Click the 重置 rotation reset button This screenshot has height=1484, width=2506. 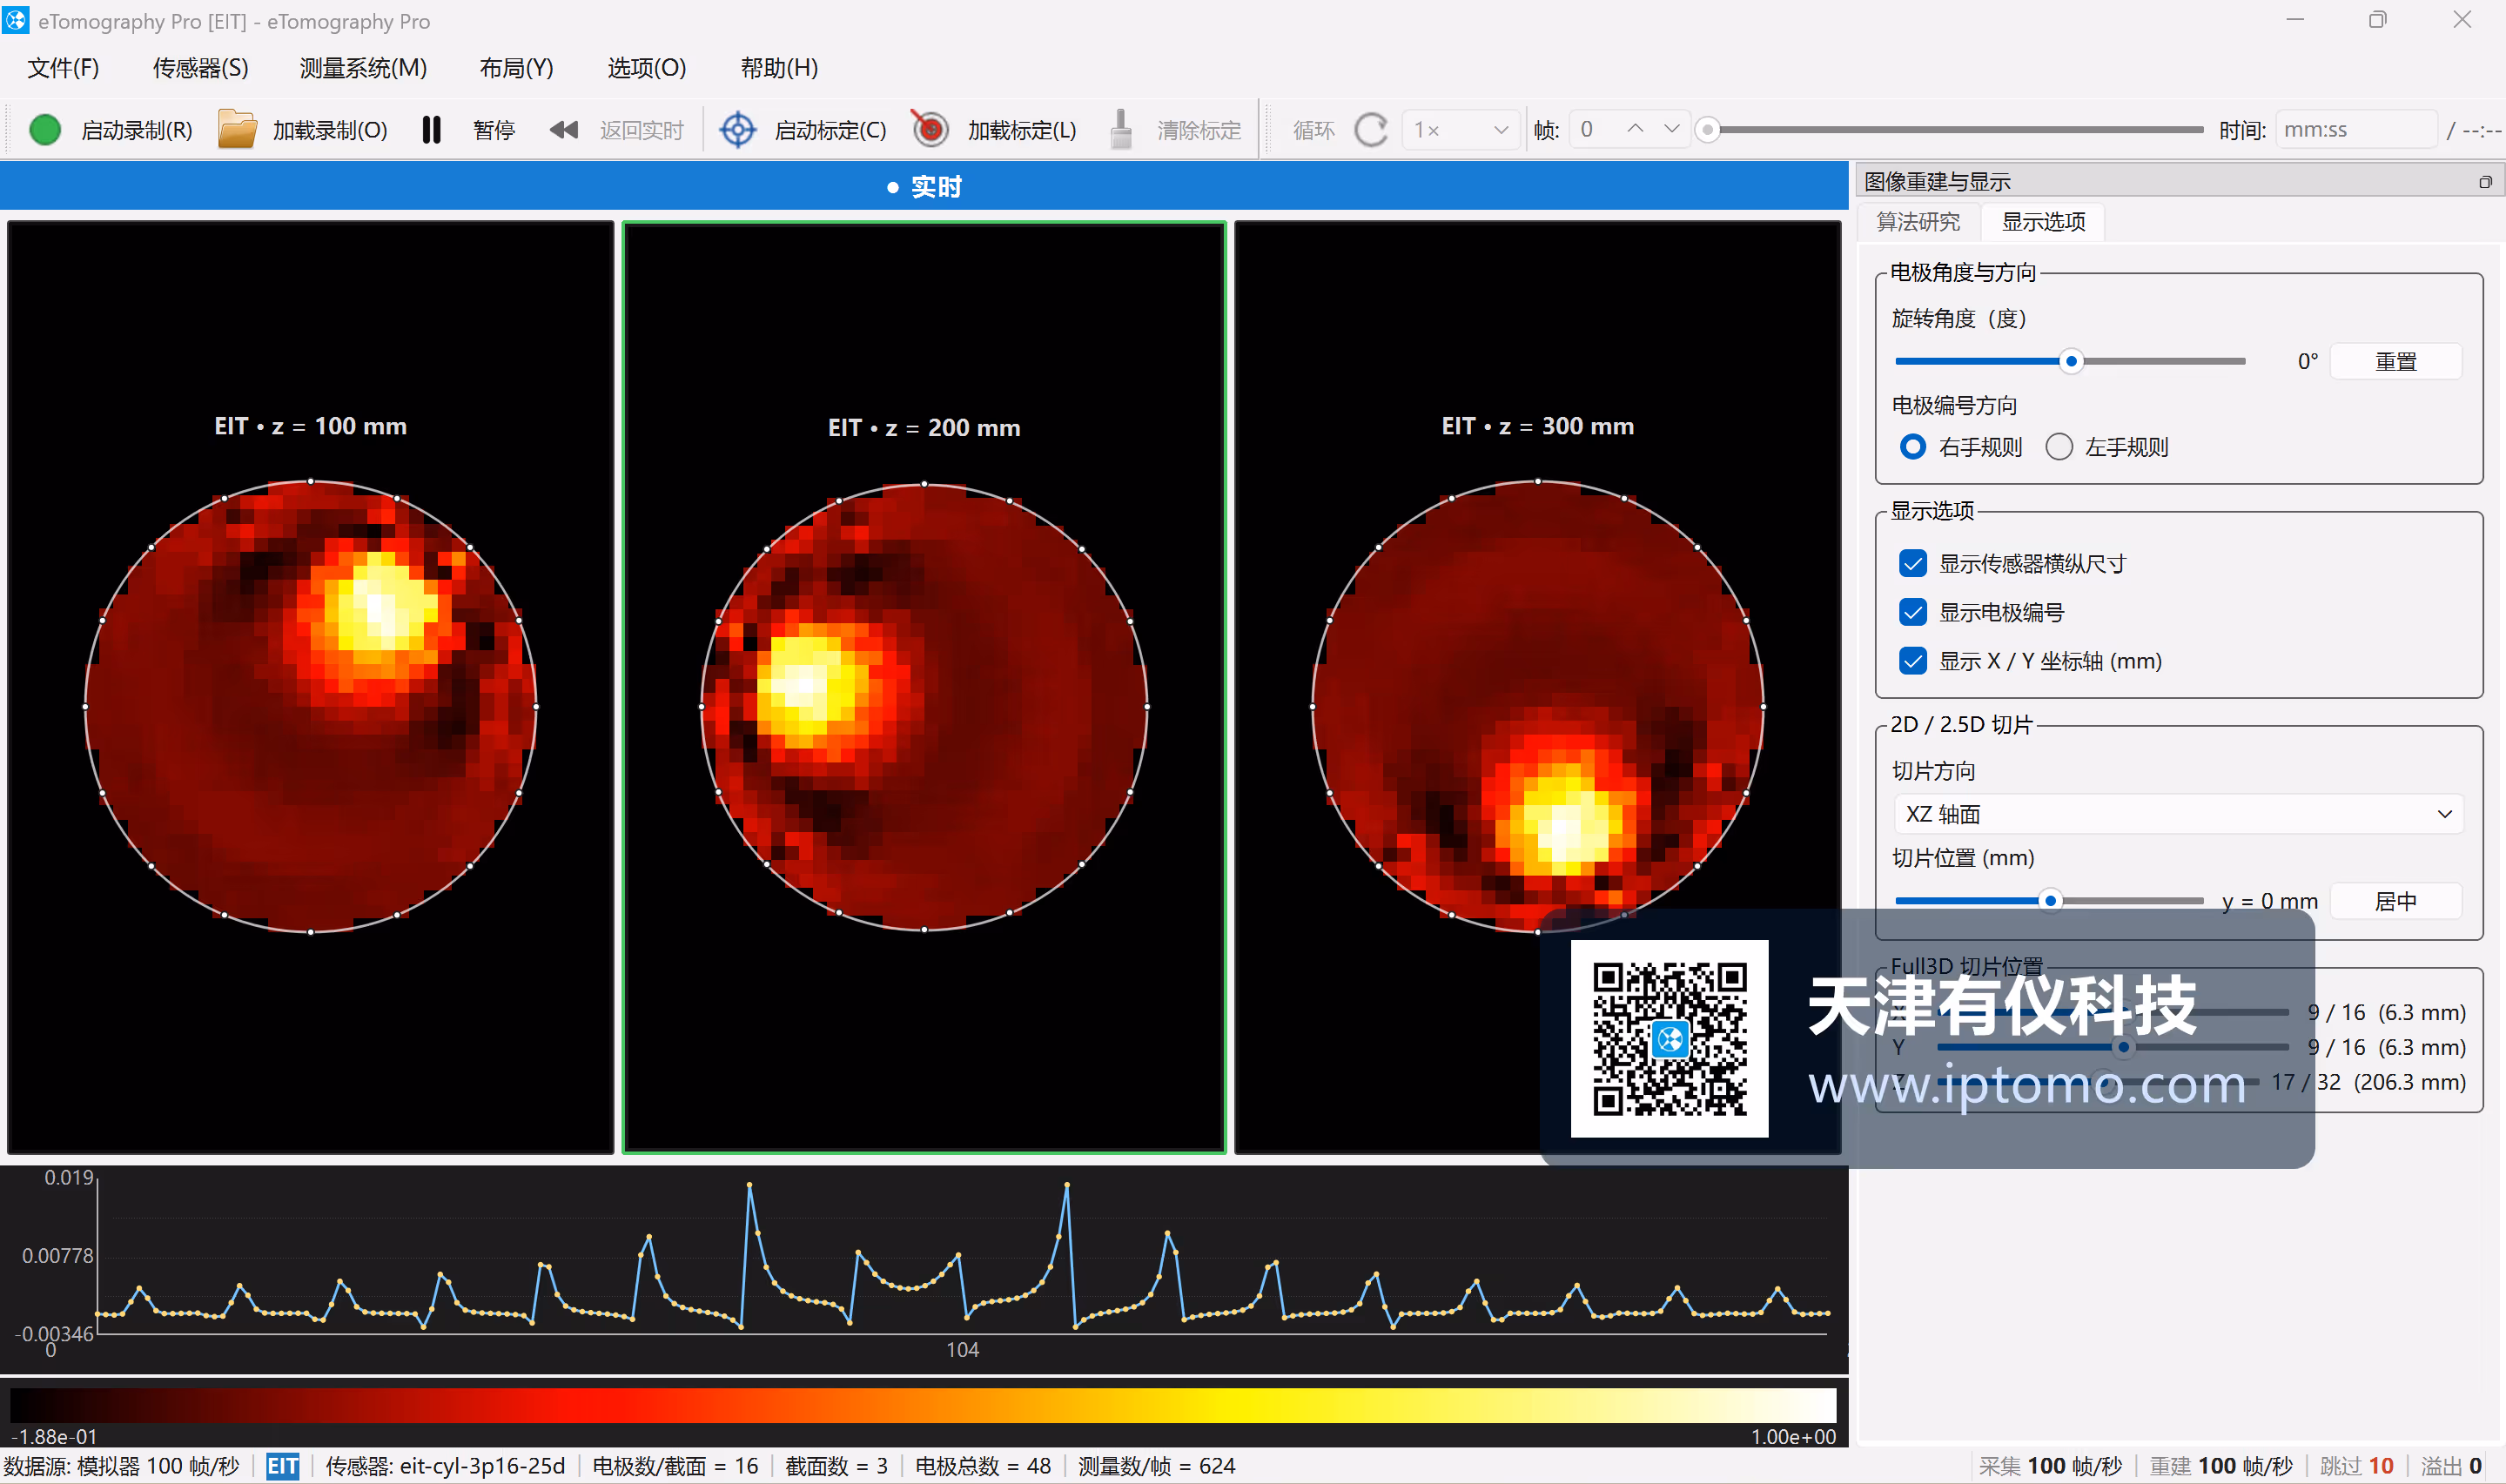(x=2395, y=362)
